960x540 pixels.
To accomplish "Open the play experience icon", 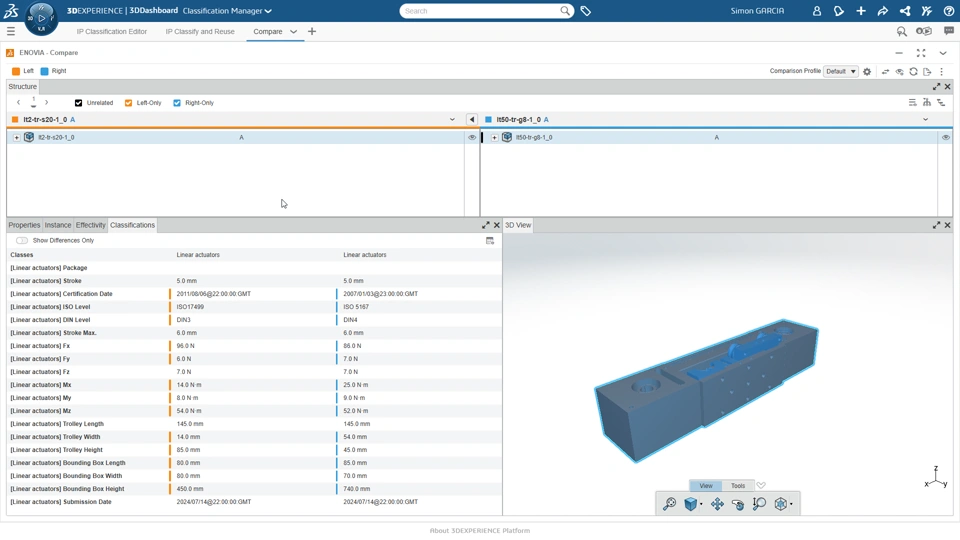I will pyautogui.click(x=924, y=31).
